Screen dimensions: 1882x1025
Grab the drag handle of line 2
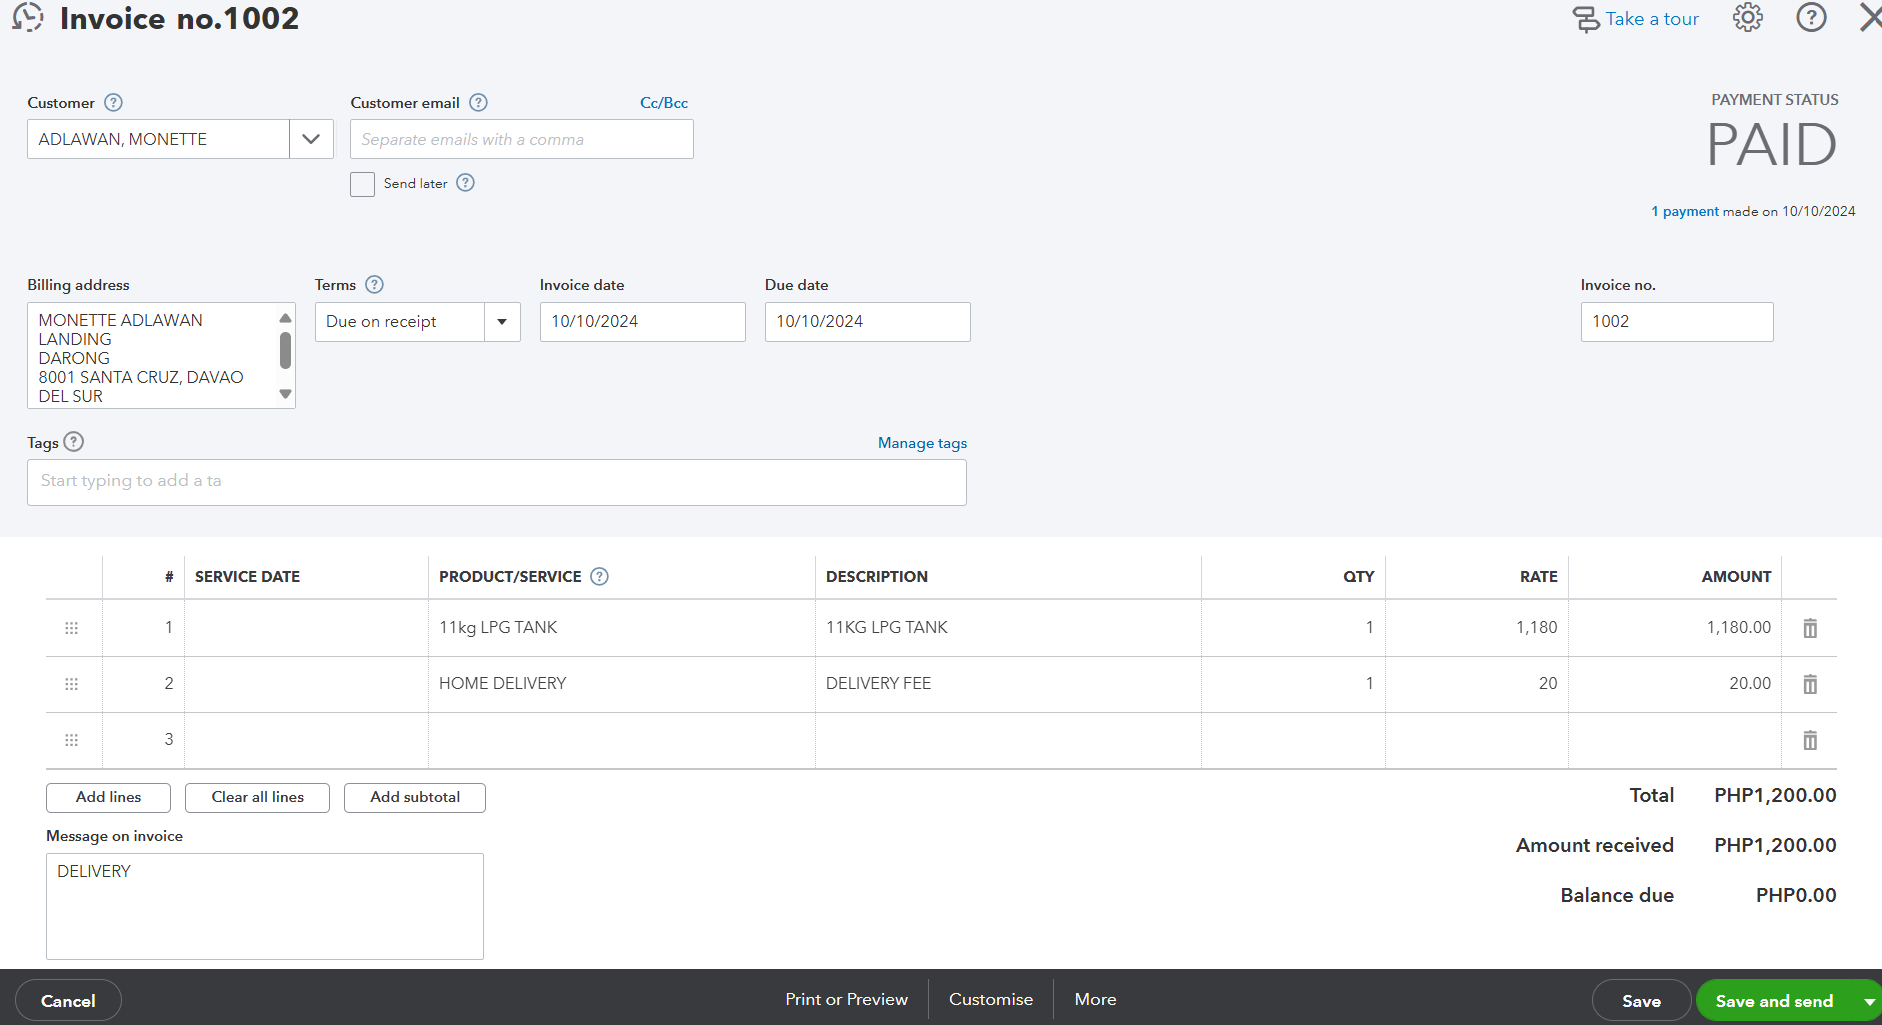click(71, 684)
